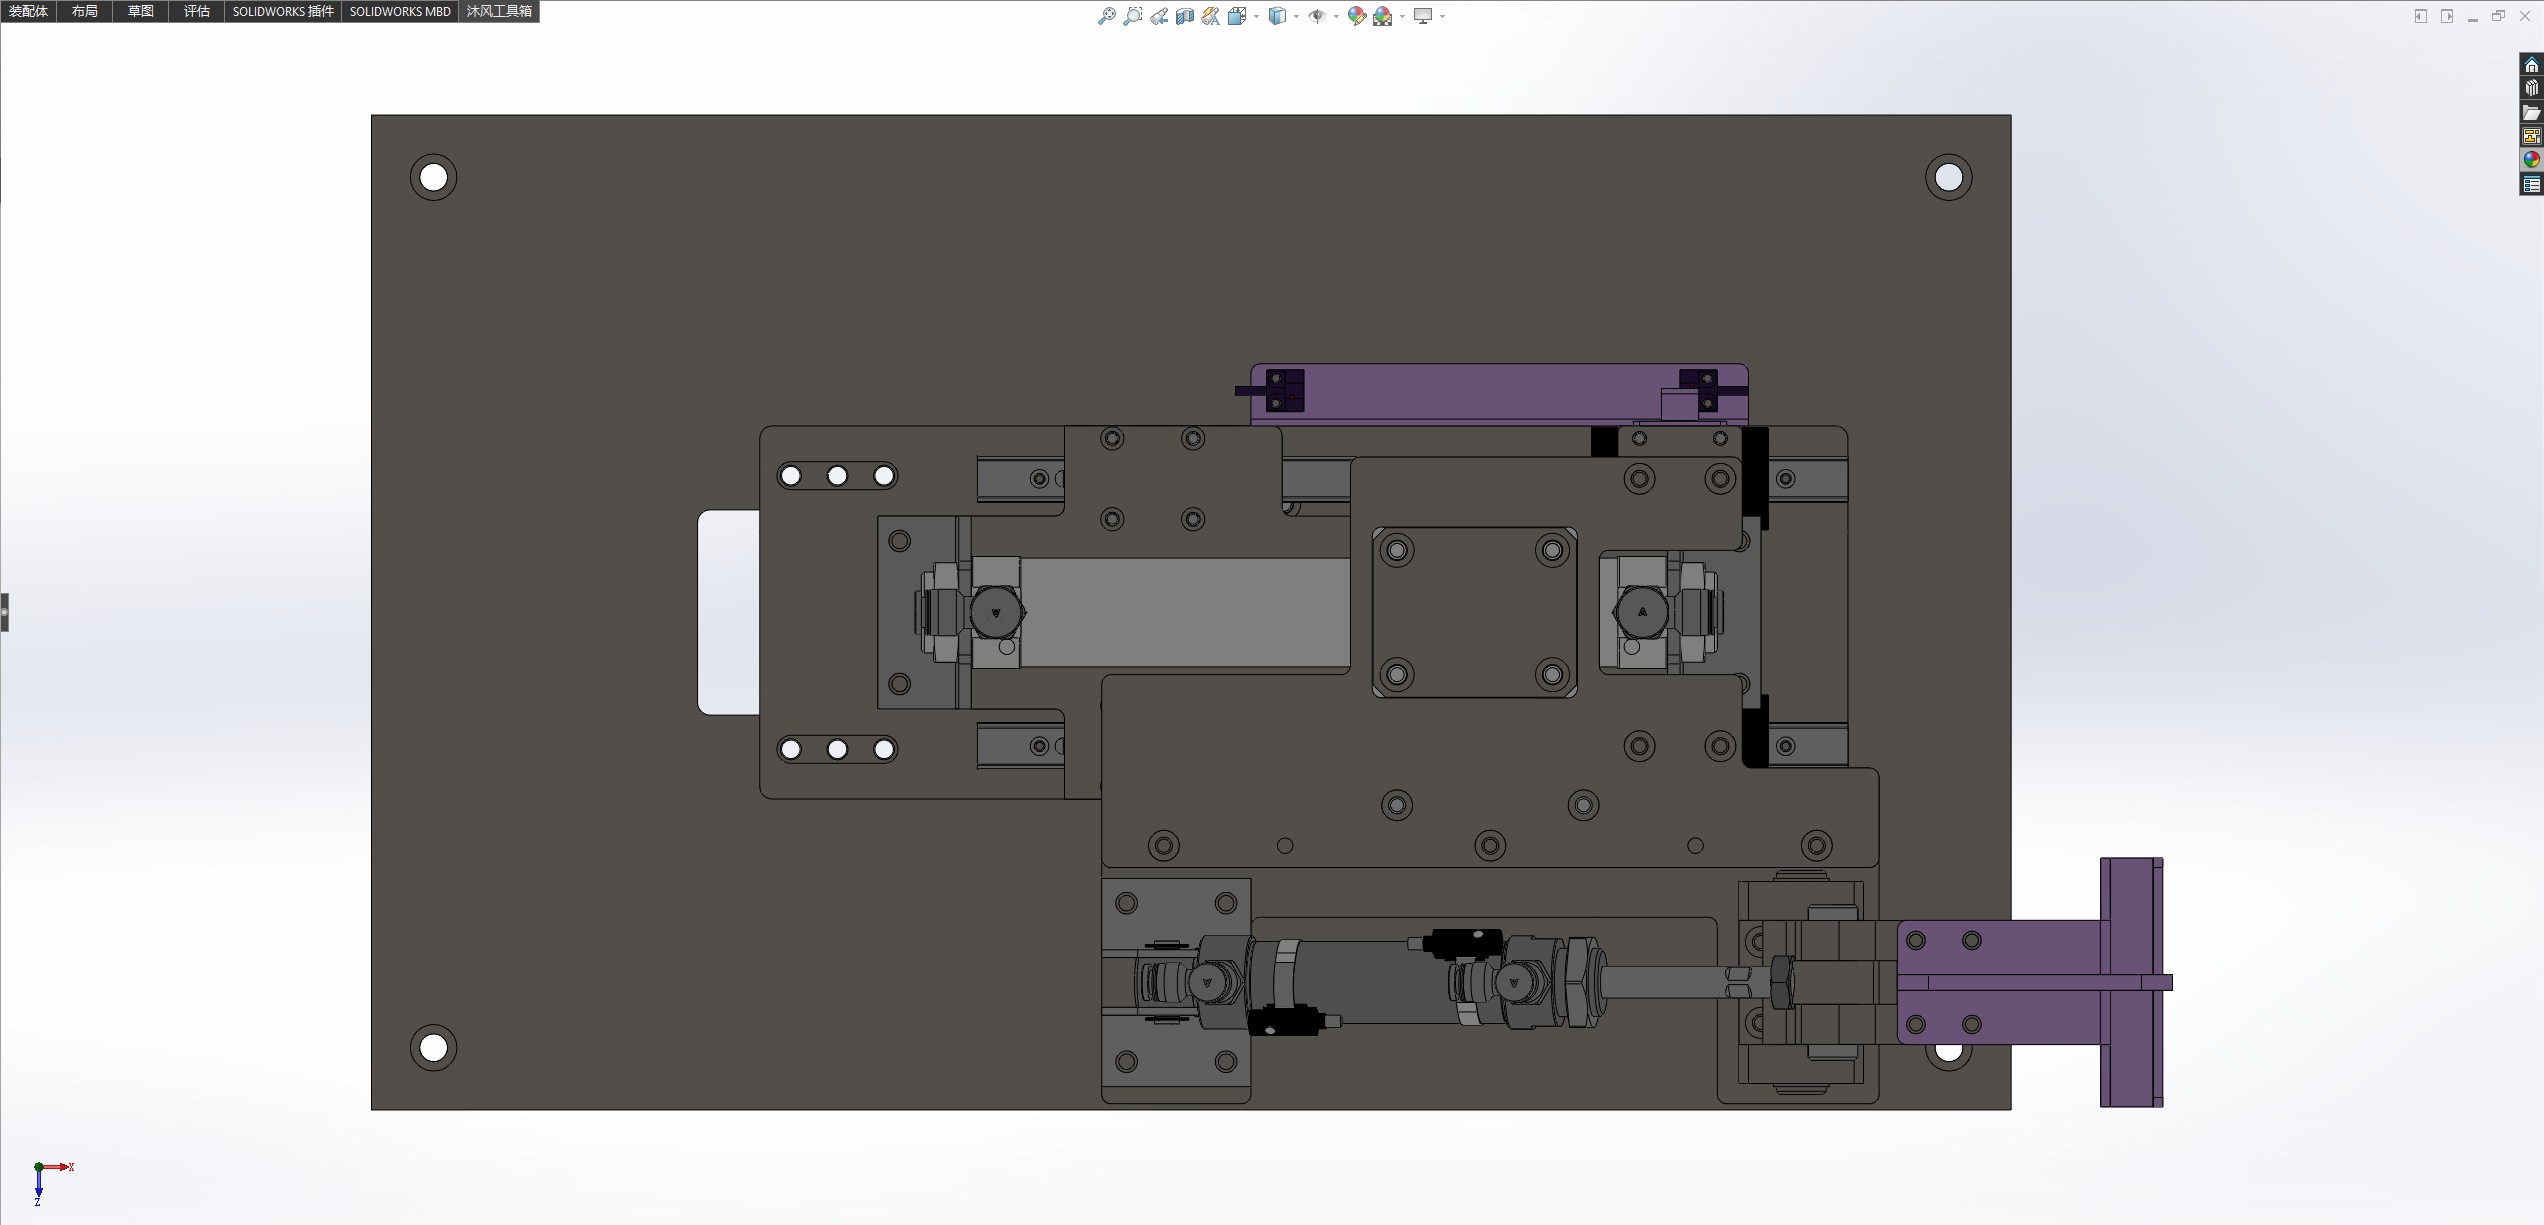The image size is (2544, 1225).
Task: Open the Apply Scene dropdown arrow
Action: [1402, 16]
